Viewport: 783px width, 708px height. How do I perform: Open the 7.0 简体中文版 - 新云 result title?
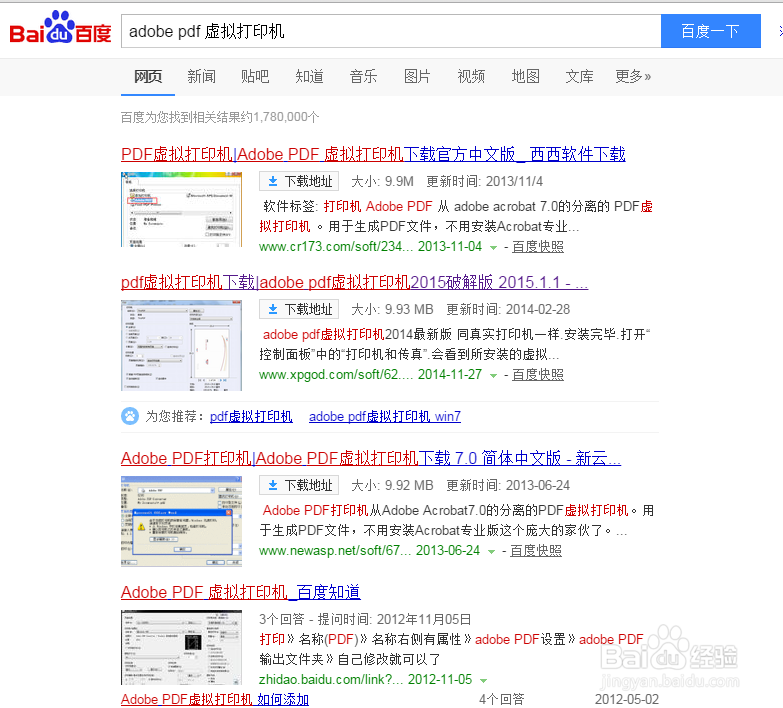click(x=371, y=458)
